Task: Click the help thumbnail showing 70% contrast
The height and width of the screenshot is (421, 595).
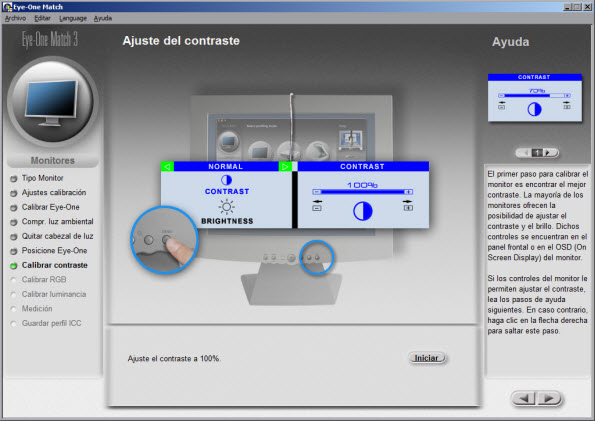Action: click(x=535, y=98)
